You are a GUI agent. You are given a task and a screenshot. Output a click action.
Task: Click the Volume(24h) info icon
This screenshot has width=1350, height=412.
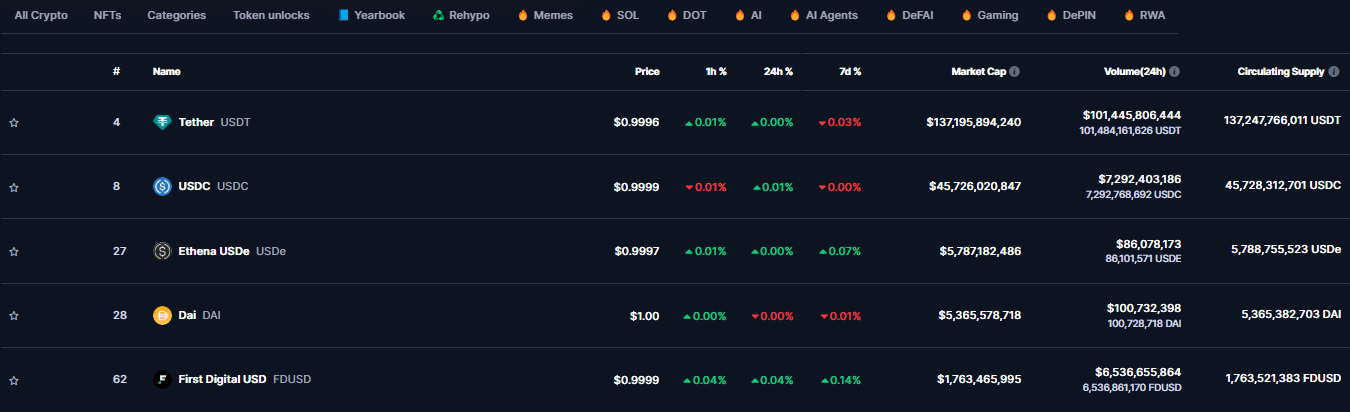coord(1174,72)
